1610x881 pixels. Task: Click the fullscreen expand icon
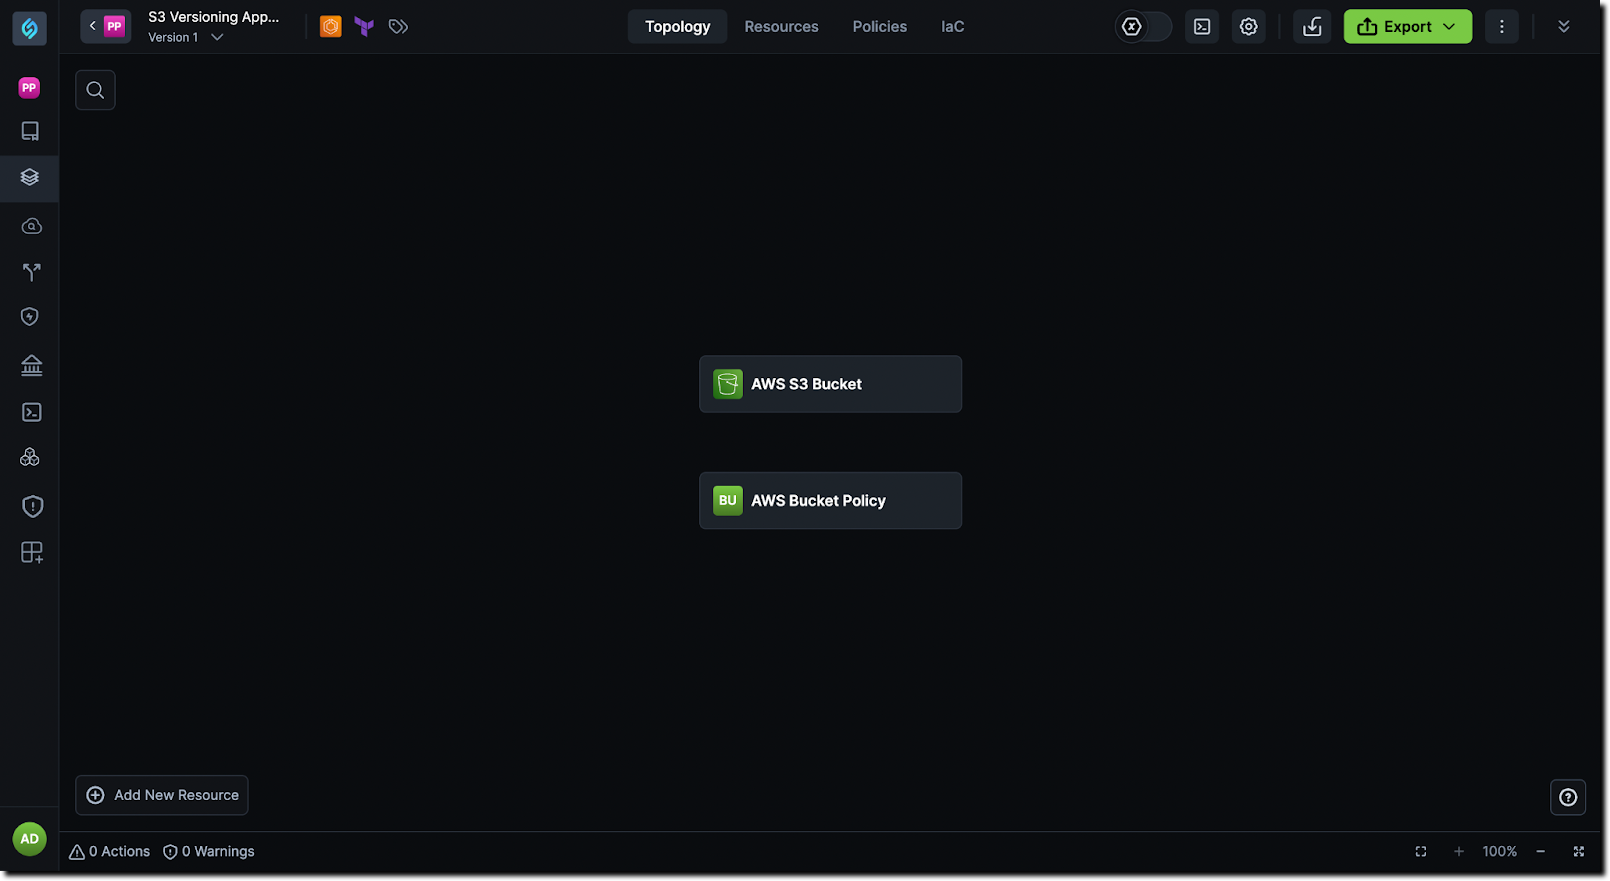1579,852
